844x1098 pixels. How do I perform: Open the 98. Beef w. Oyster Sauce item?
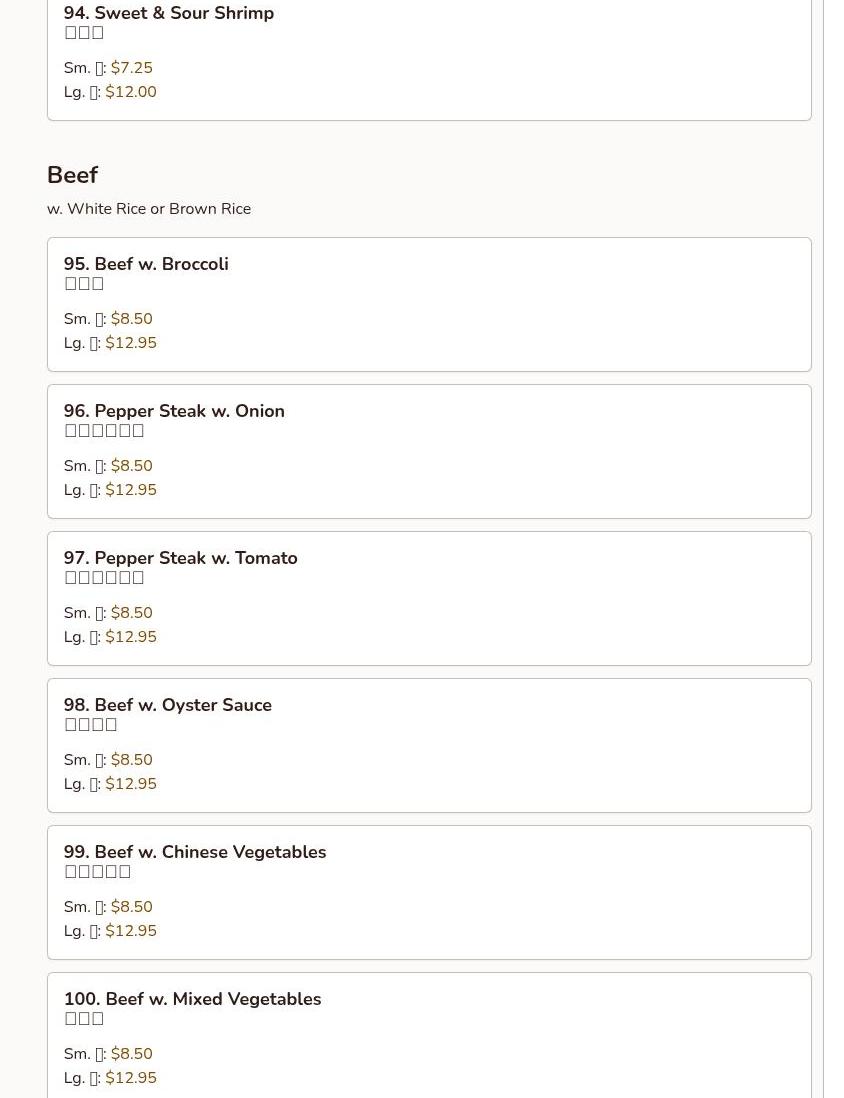point(167,705)
